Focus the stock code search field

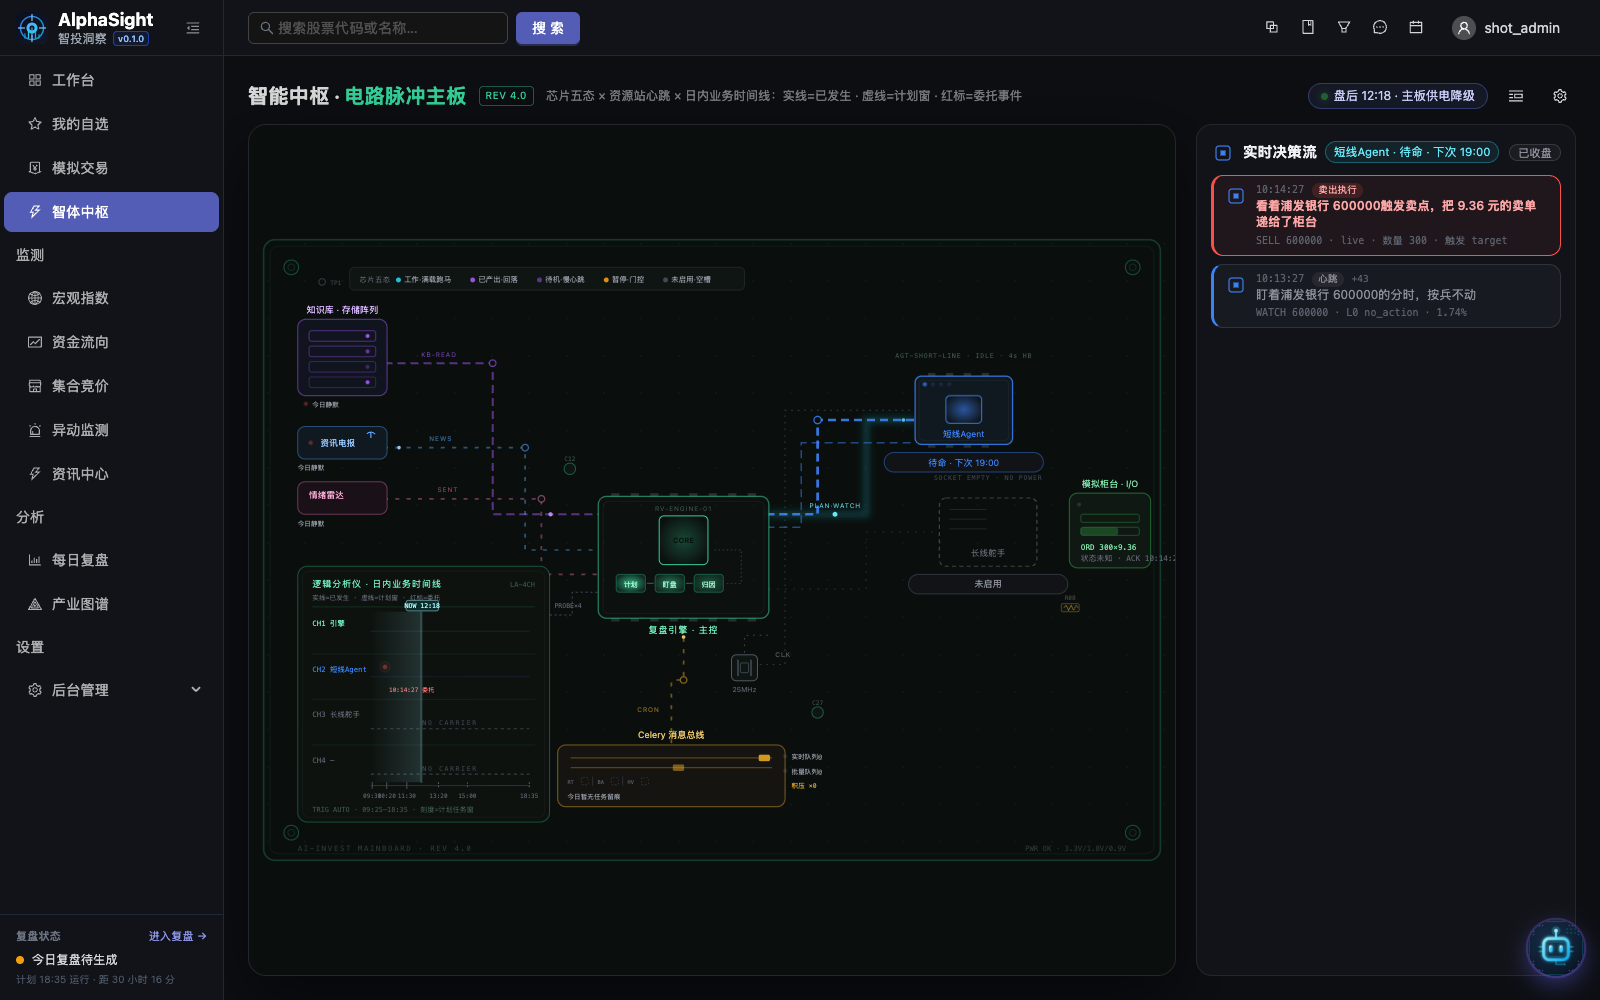(378, 28)
